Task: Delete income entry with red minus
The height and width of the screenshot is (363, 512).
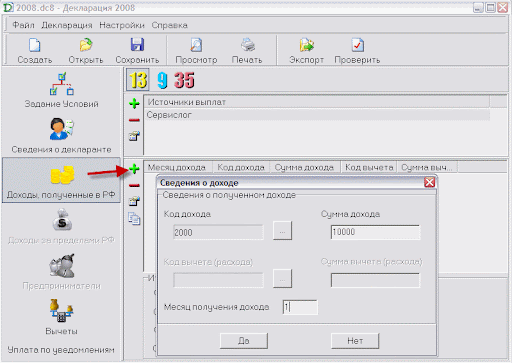Action: 134,185
